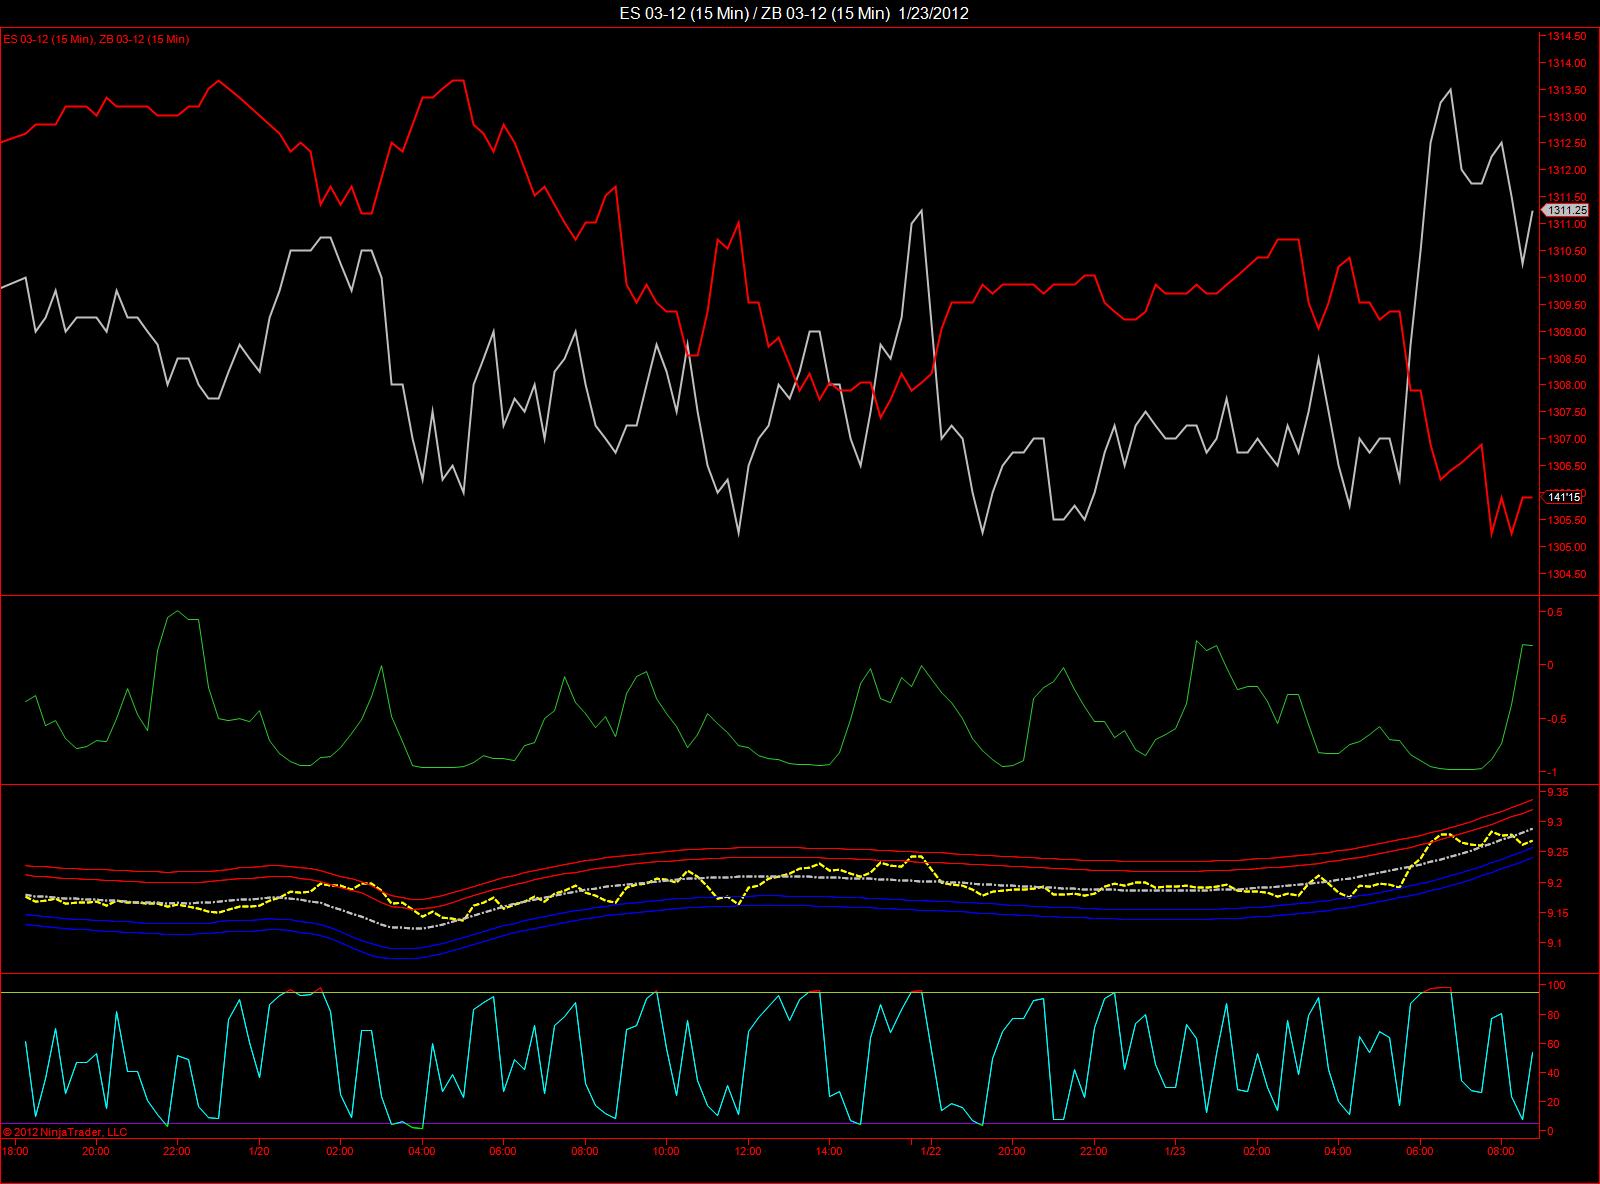This screenshot has height=1184, width=1600.
Task: Click the 9.15 axis label
Action: click(x=1558, y=913)
